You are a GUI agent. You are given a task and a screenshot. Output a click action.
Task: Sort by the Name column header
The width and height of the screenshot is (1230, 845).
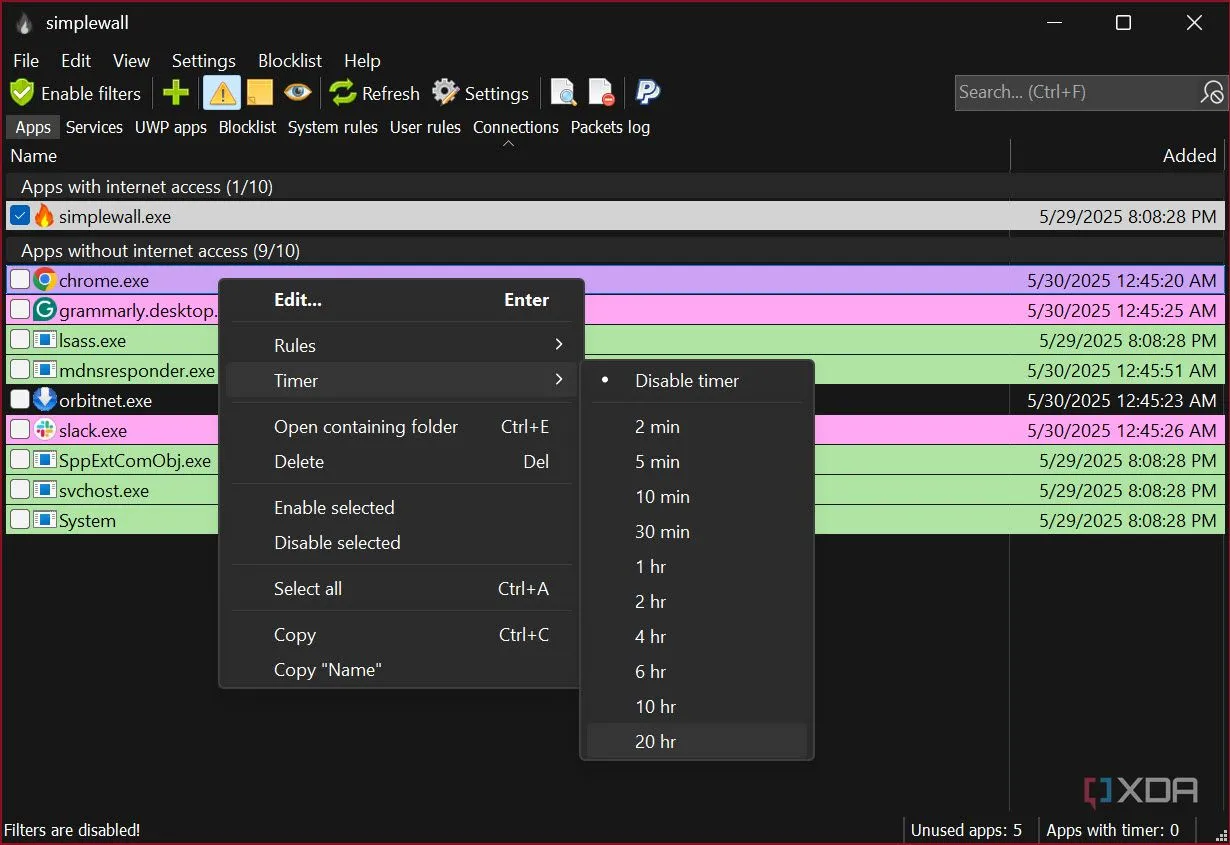506,156
